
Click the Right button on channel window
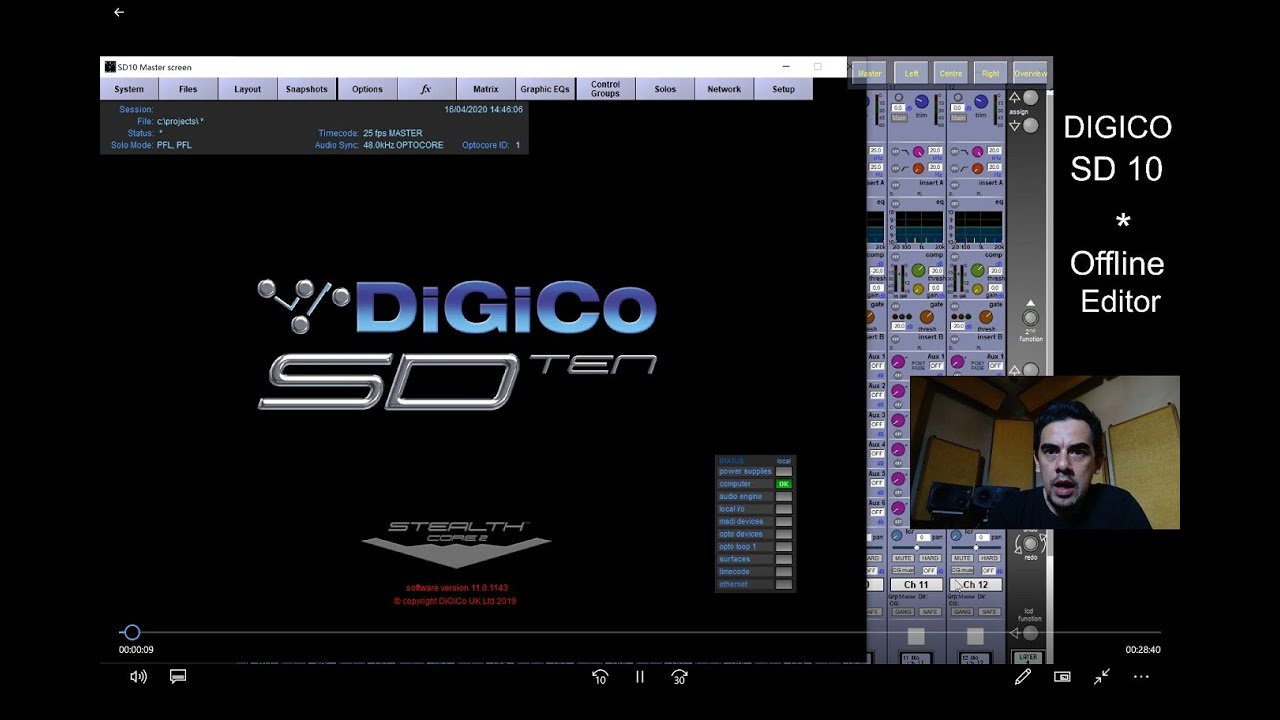[x=990, y=73]
